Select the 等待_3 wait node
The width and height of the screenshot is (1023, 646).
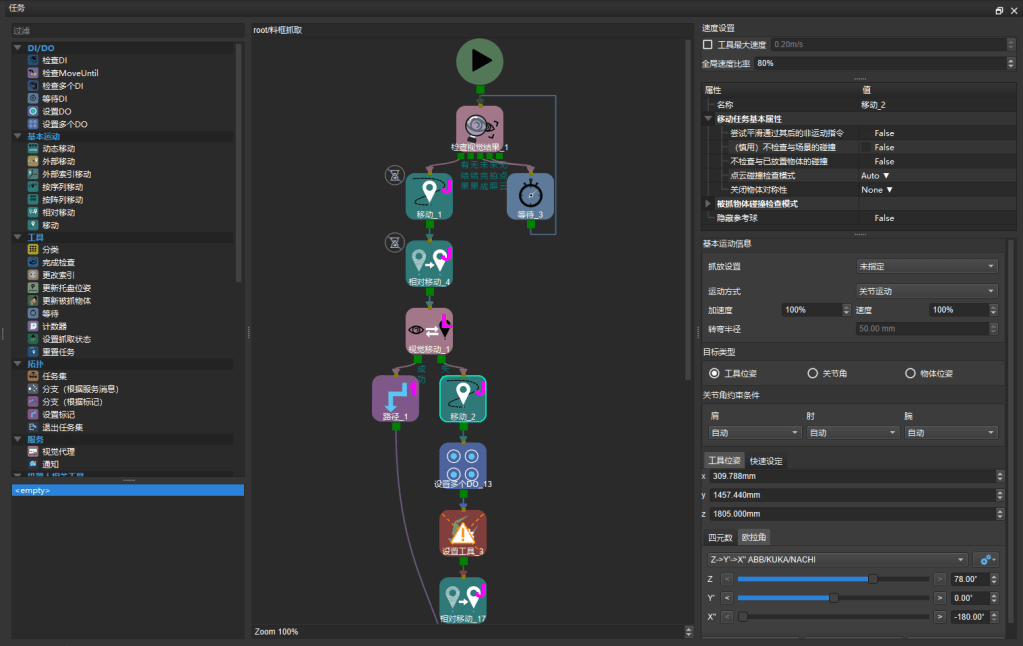[530, 195]
